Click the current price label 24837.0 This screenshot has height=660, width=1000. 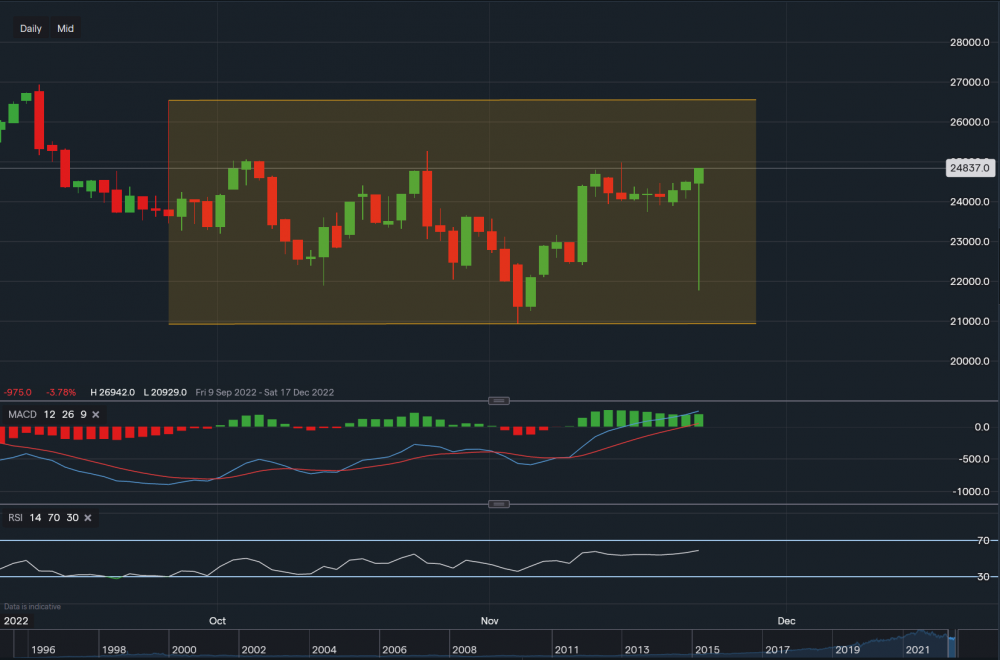pos(971,167)
